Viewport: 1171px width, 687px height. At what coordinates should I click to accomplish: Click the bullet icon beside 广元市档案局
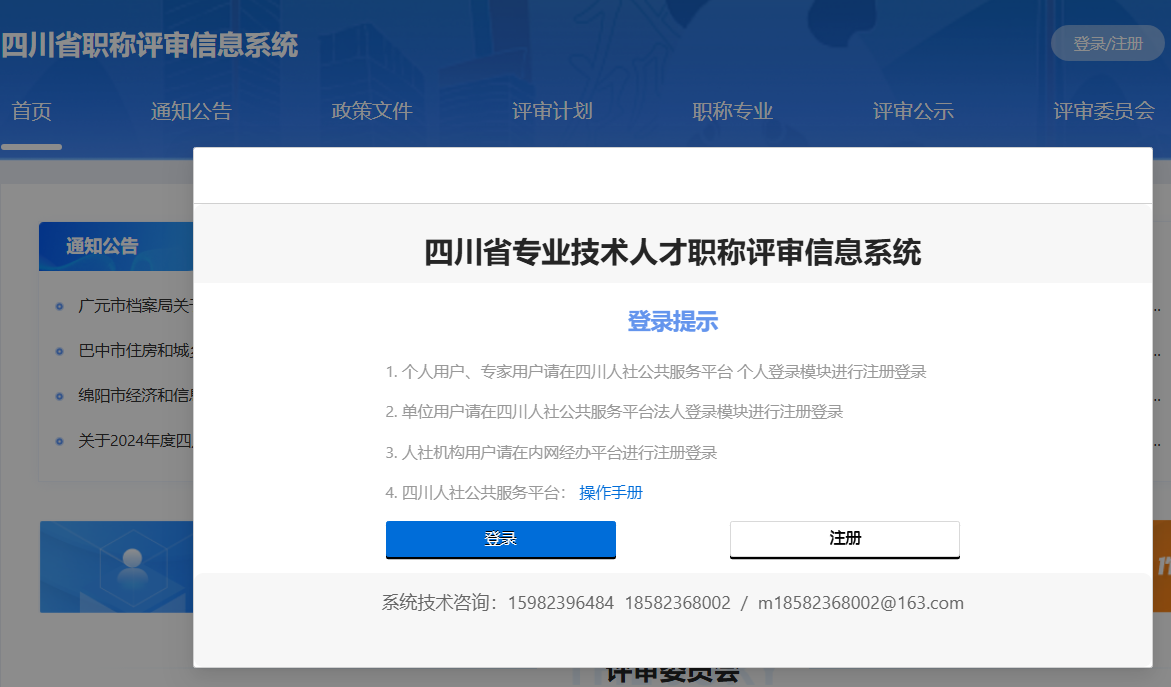[60, 307]
